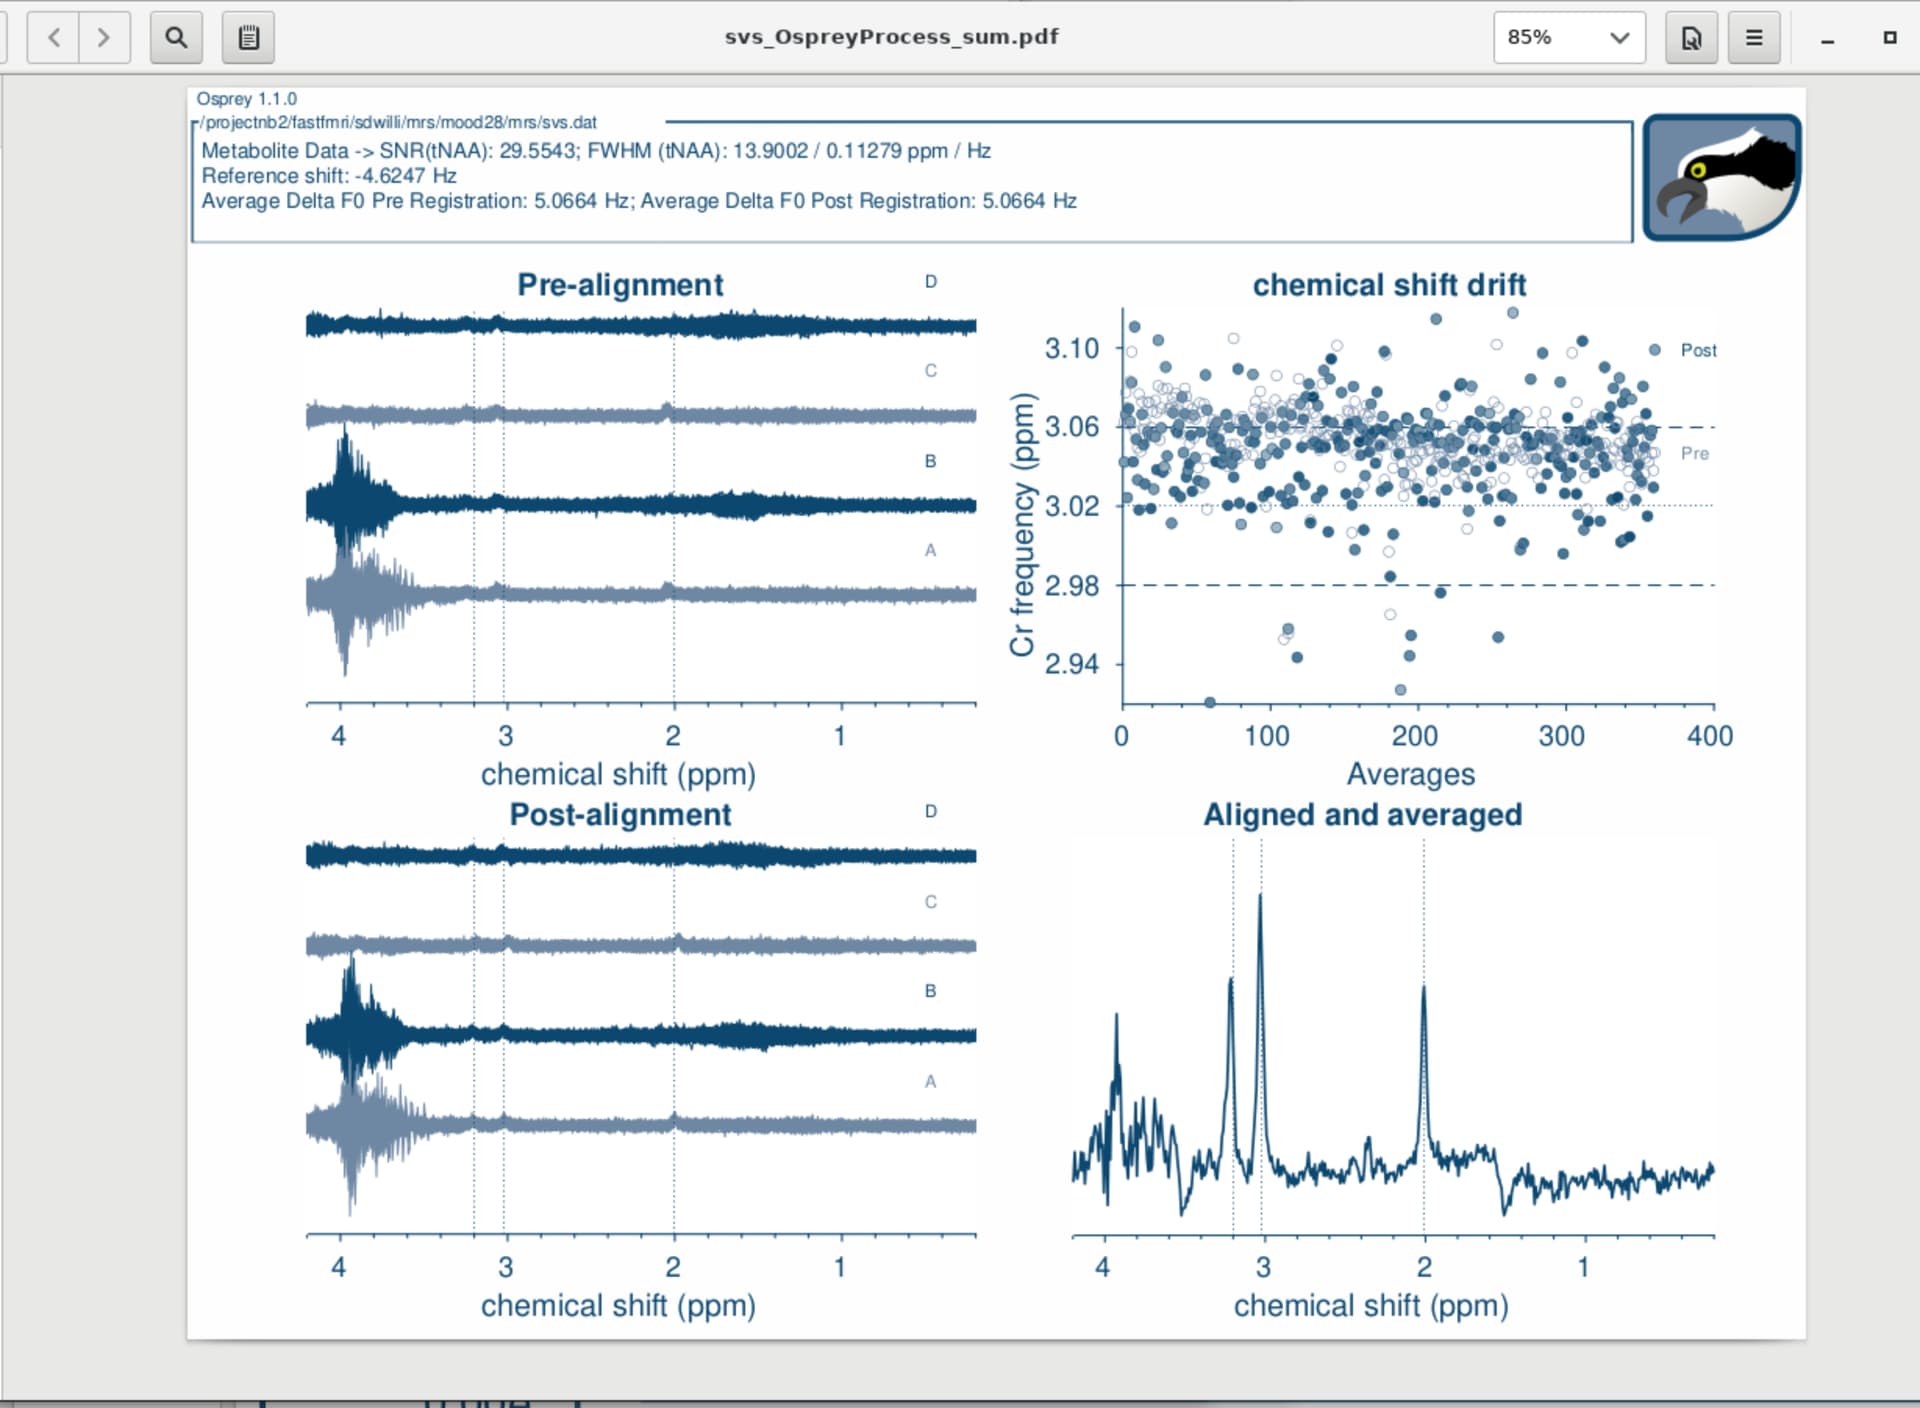1920x1408 pixels.
Task: Click the Cr frequency (ppm) axis label
Action: 1021,525
